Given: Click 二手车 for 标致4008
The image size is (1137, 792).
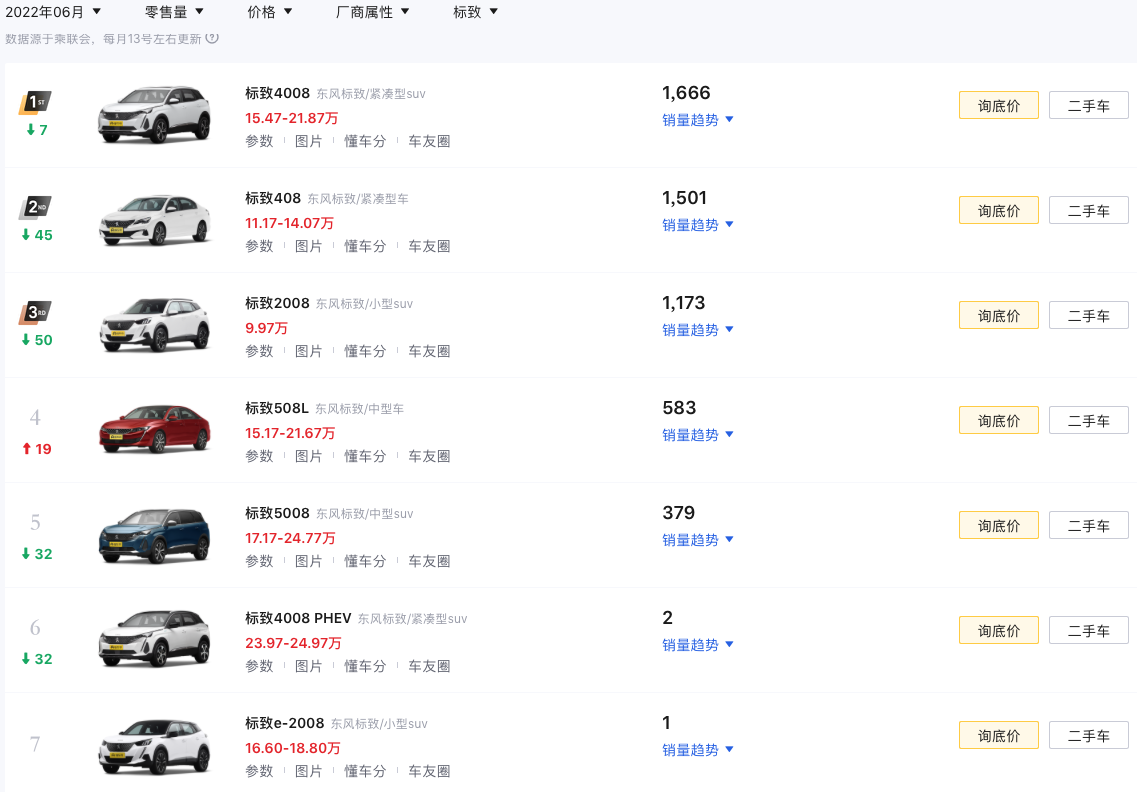Looking at the screenshot, I should [x=1088, y=105].
